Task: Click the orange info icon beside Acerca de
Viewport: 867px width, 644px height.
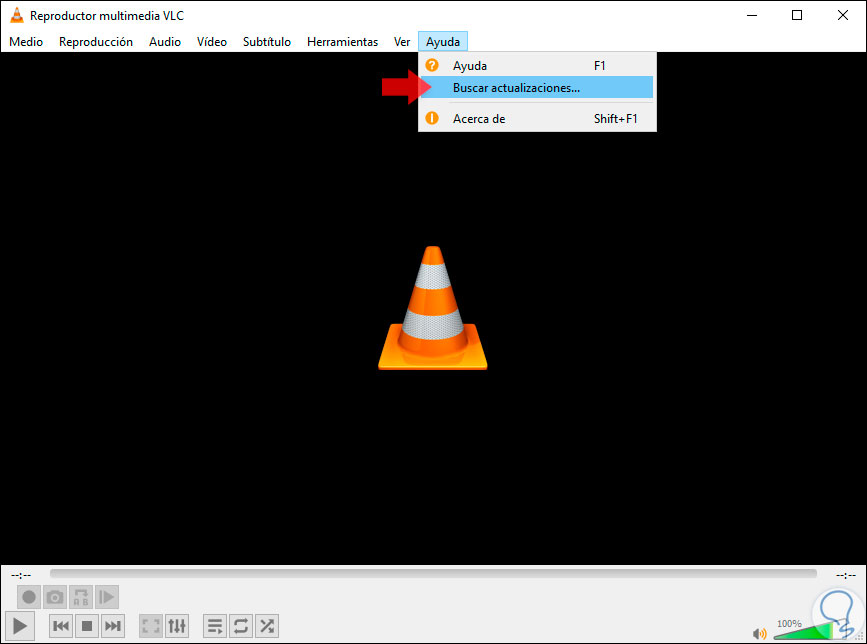Action: pyautogui.click(x=432, y=118)
